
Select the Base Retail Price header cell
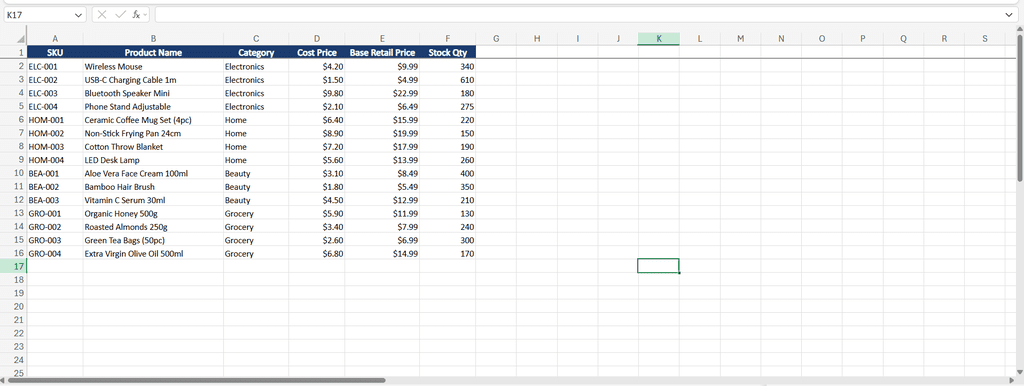pos(382,52)
